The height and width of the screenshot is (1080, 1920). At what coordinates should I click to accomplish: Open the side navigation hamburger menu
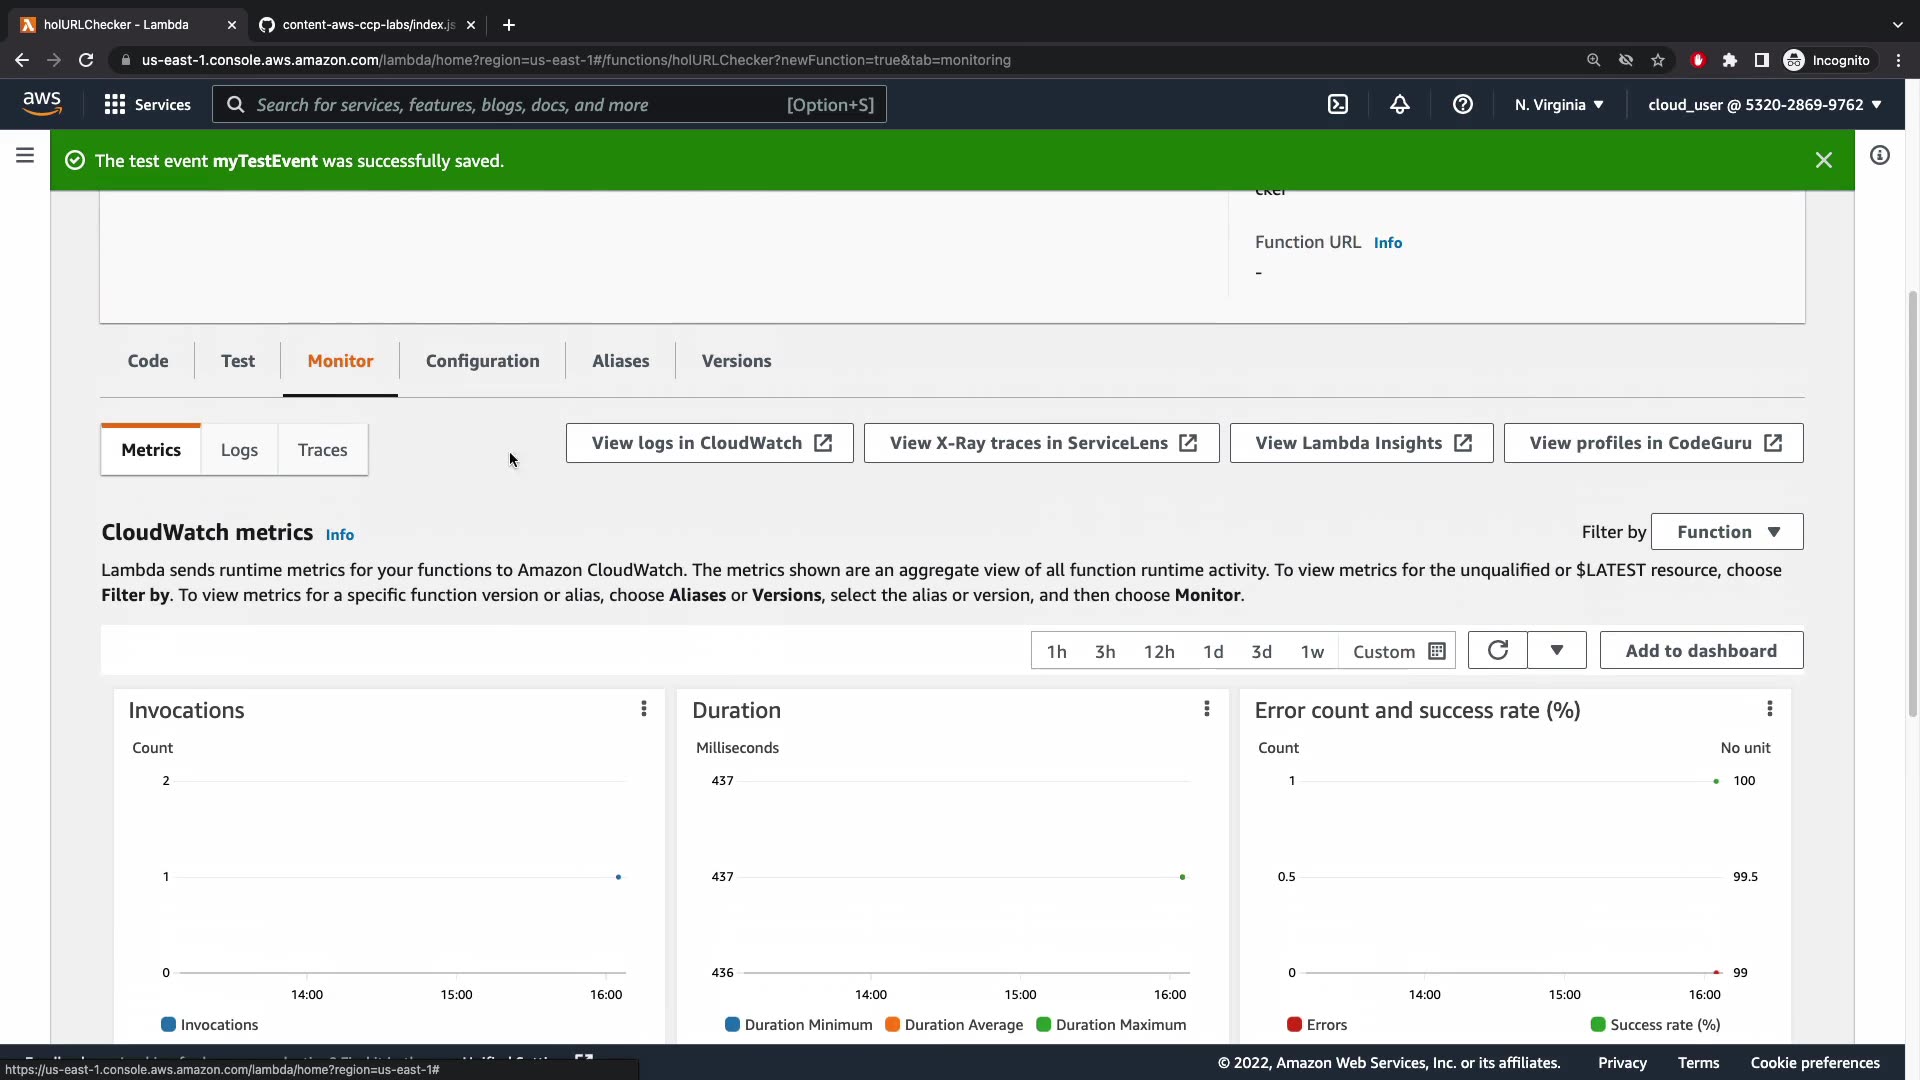[25, 156]
